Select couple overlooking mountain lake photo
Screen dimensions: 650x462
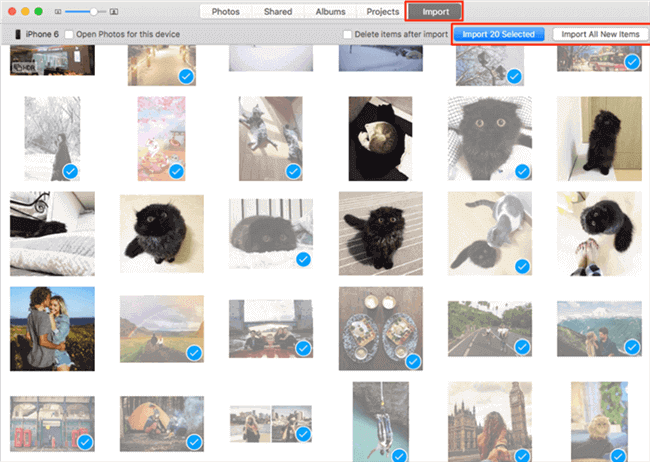tap(599, 329)
